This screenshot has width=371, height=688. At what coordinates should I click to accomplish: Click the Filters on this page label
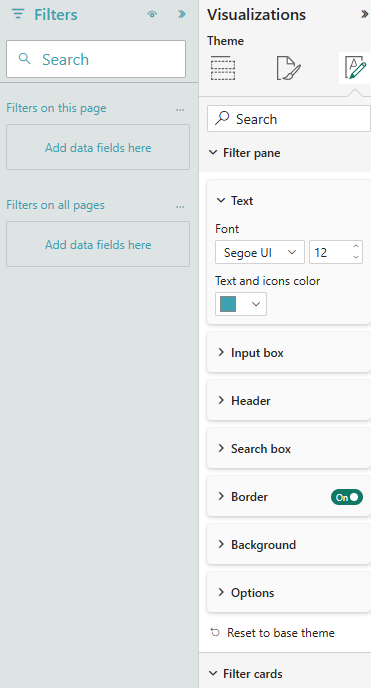coord(56,108)
